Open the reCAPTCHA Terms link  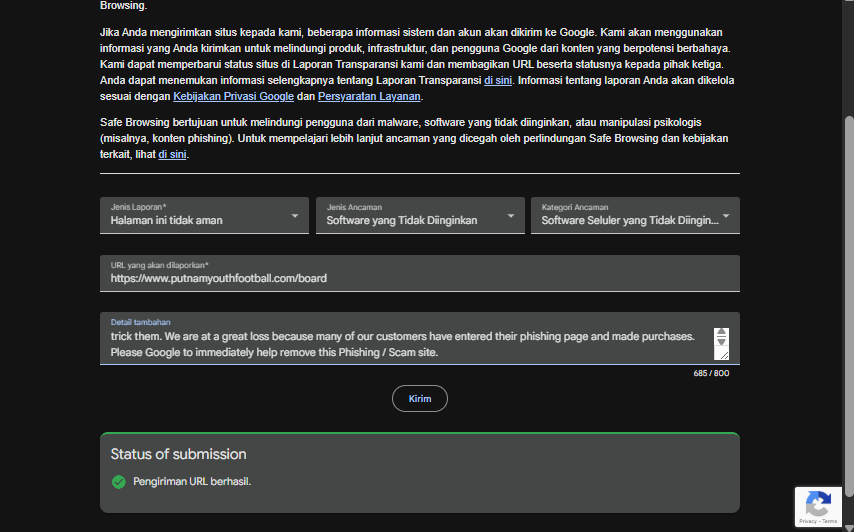coord(829,521)
